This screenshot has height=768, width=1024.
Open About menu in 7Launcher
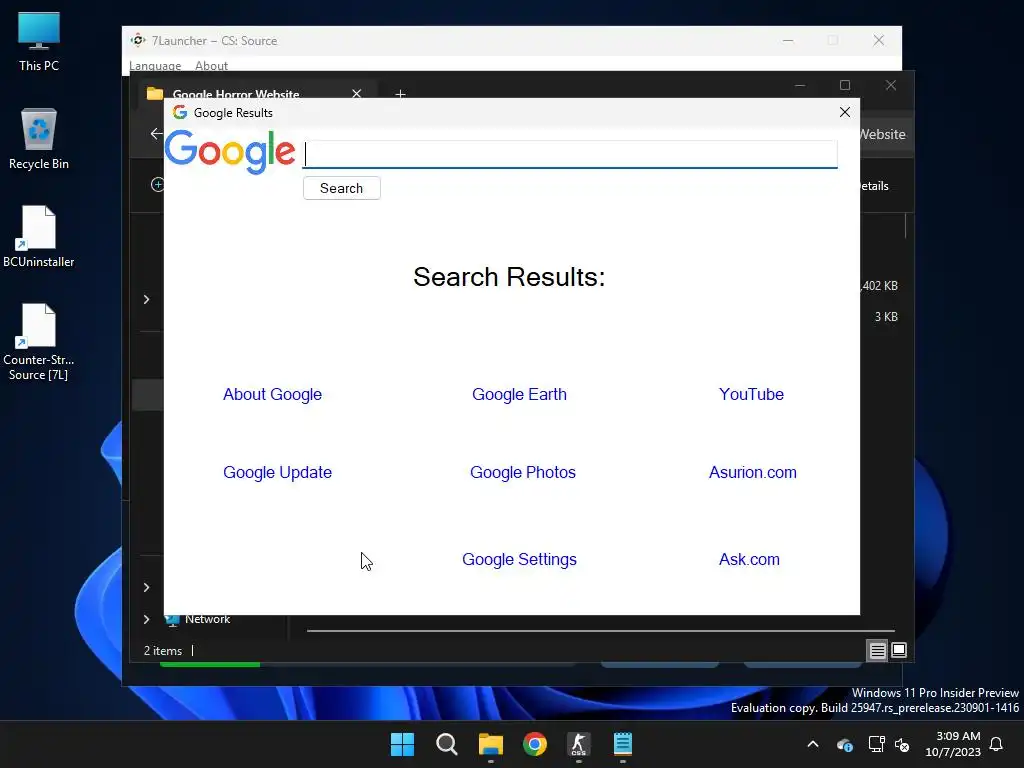coord(211,65)
